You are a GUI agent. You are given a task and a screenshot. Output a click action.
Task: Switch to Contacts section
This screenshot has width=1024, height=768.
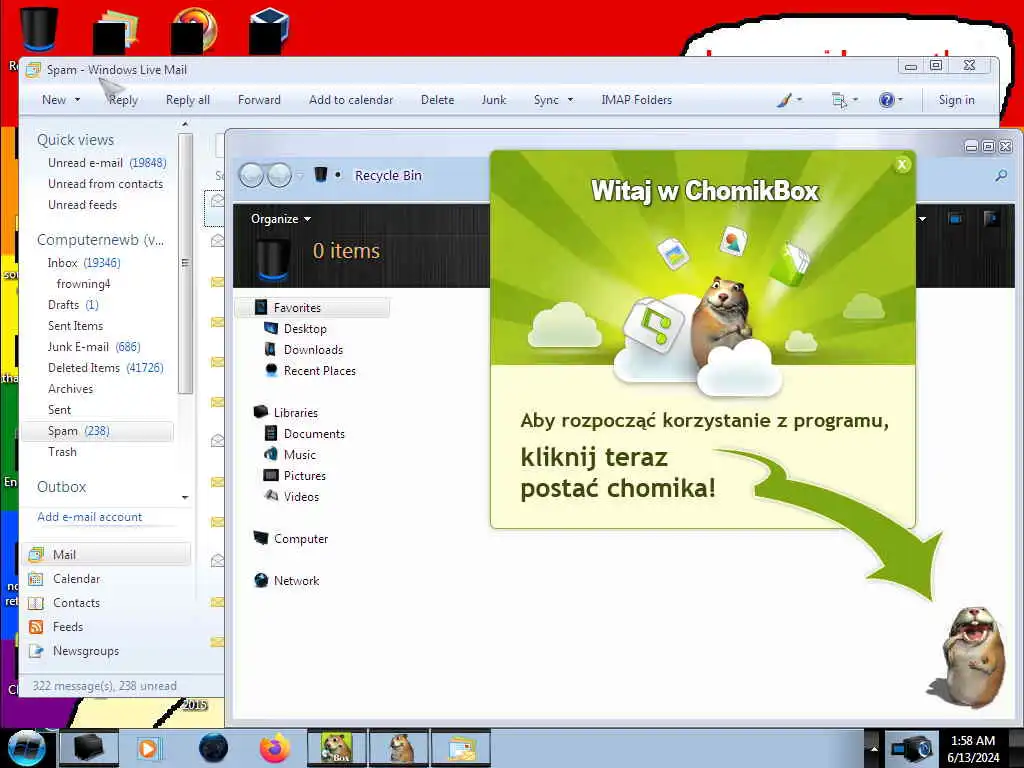(x=76, y=603)
